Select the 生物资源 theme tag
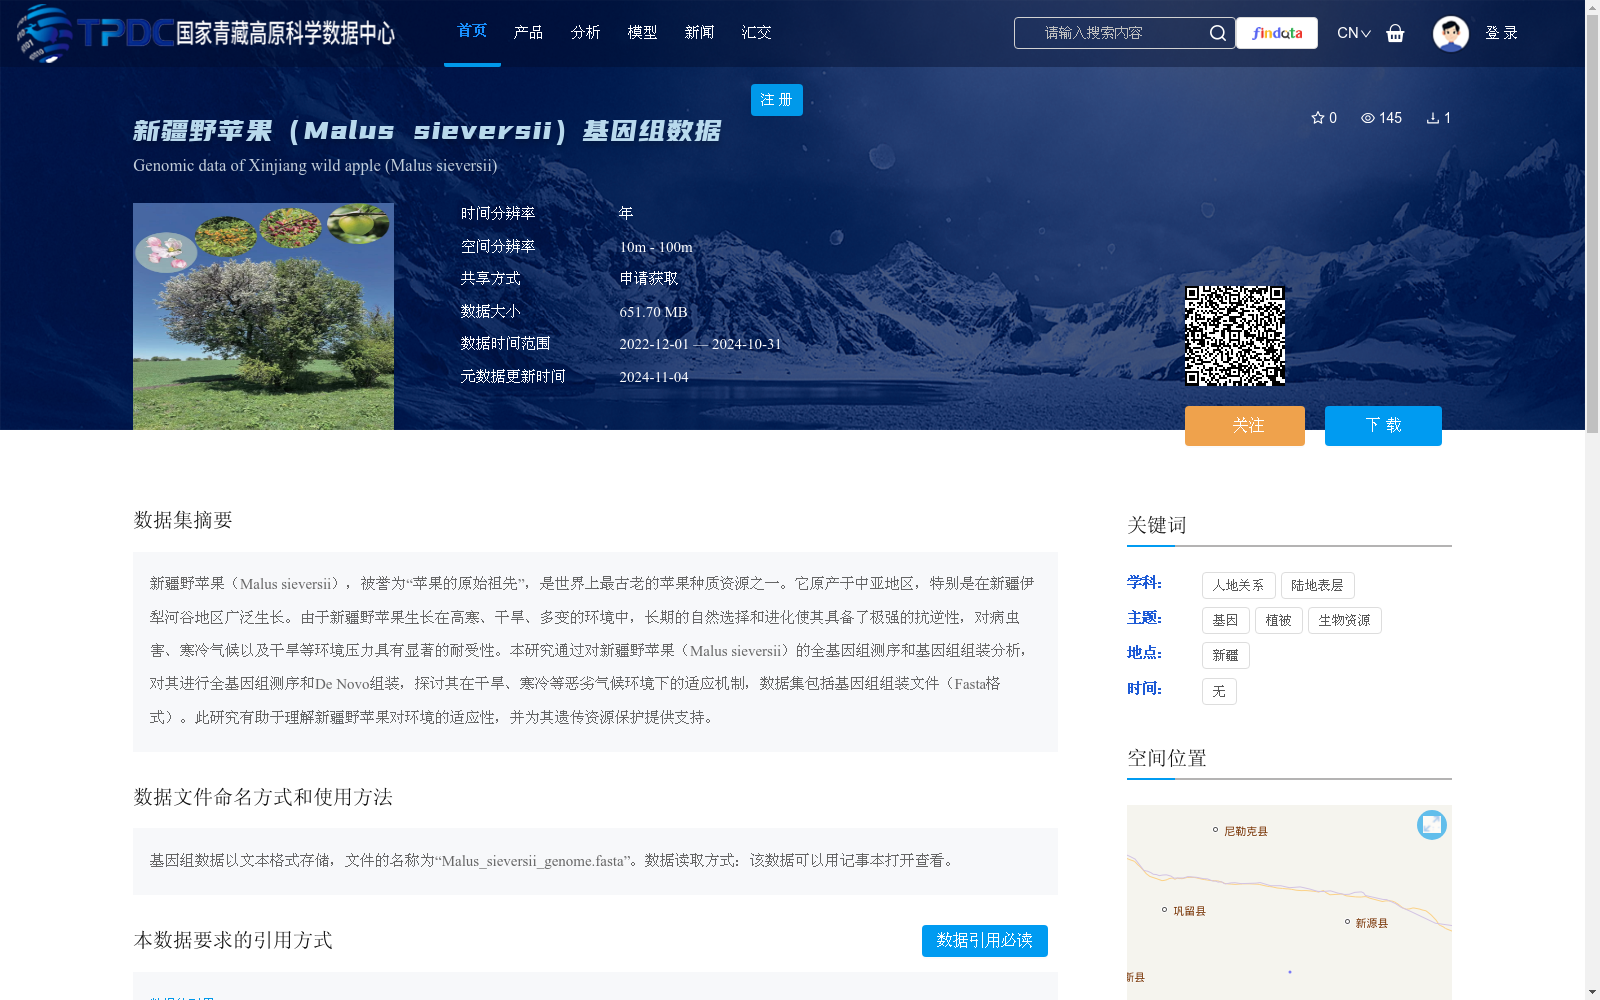The width and height of the screenshot is (1600, 1000). (x=1344, y=621)
